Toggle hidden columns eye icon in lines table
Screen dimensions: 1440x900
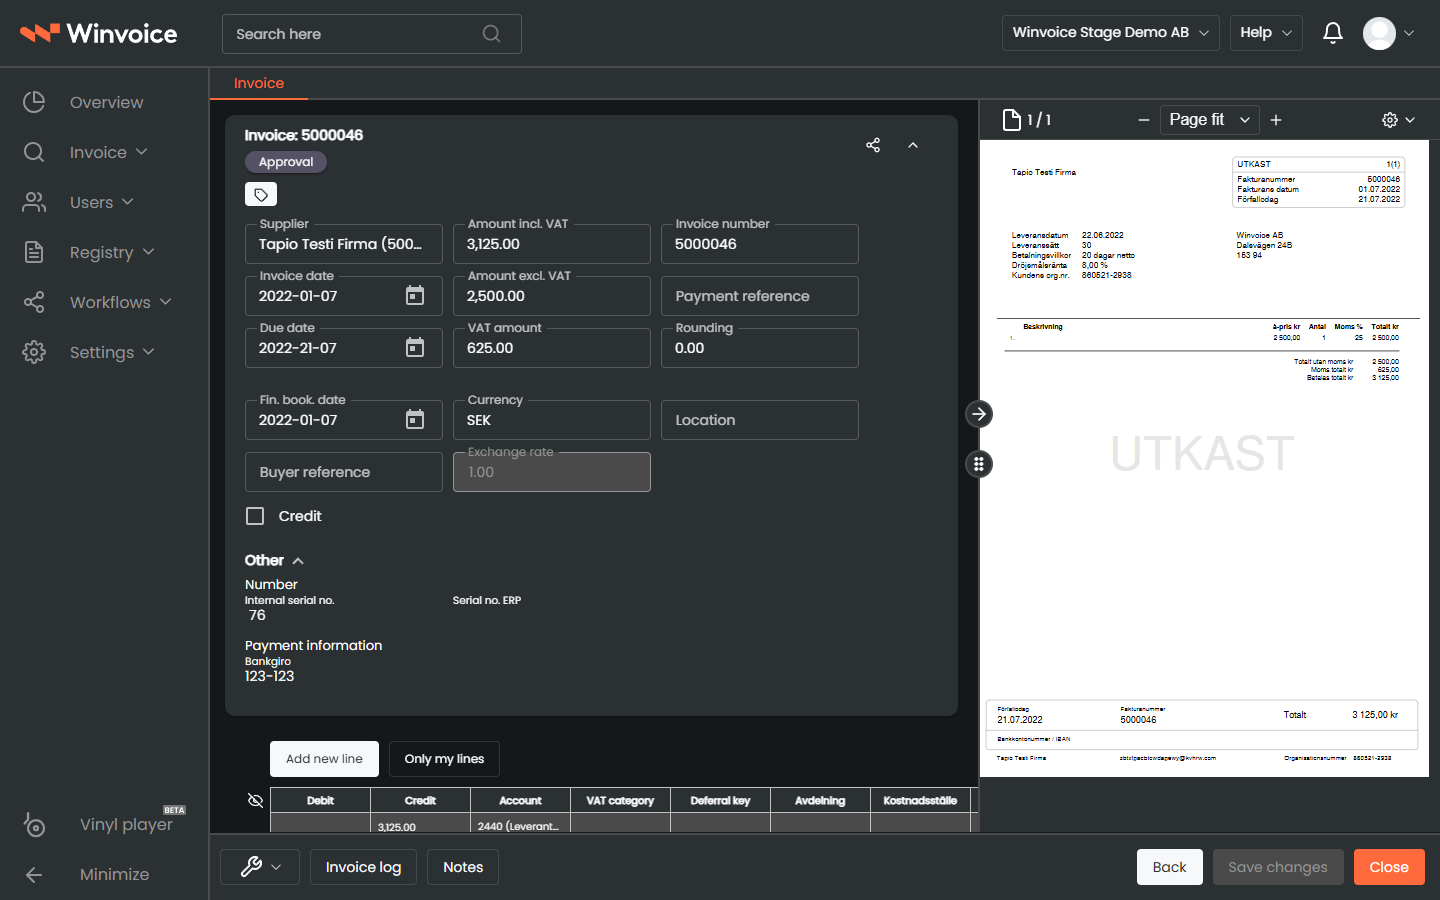coord(255,800)
